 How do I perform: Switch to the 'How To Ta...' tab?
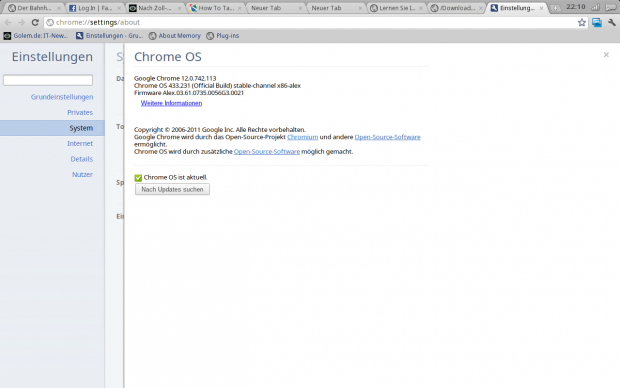coord(215,8)
